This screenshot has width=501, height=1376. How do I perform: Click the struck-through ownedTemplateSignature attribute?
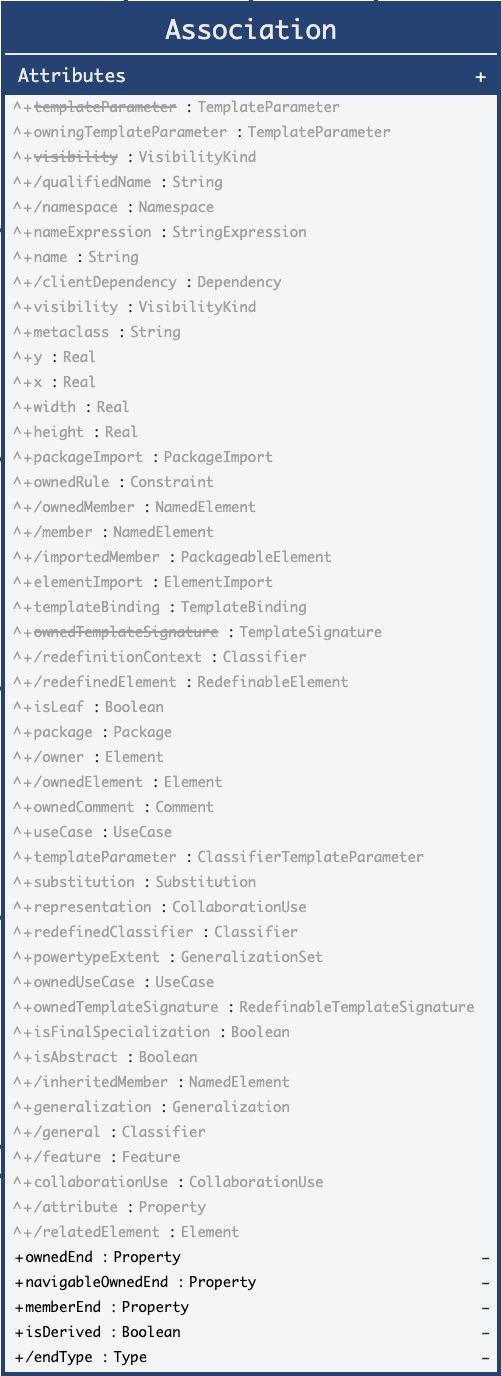point(197,632)
